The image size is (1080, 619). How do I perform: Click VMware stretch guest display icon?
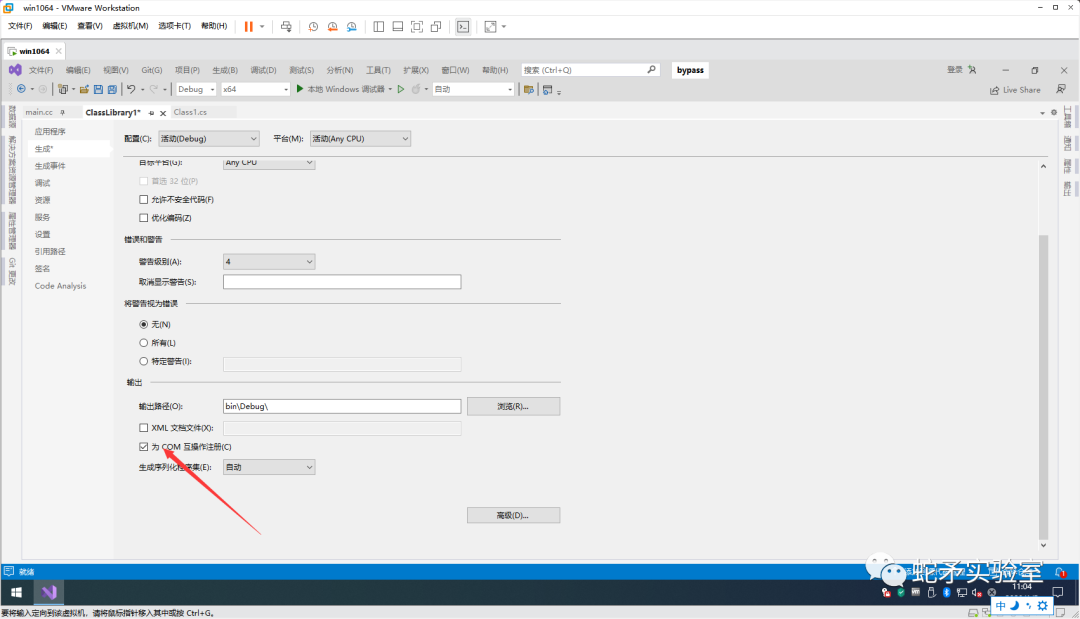click(490, 26)
